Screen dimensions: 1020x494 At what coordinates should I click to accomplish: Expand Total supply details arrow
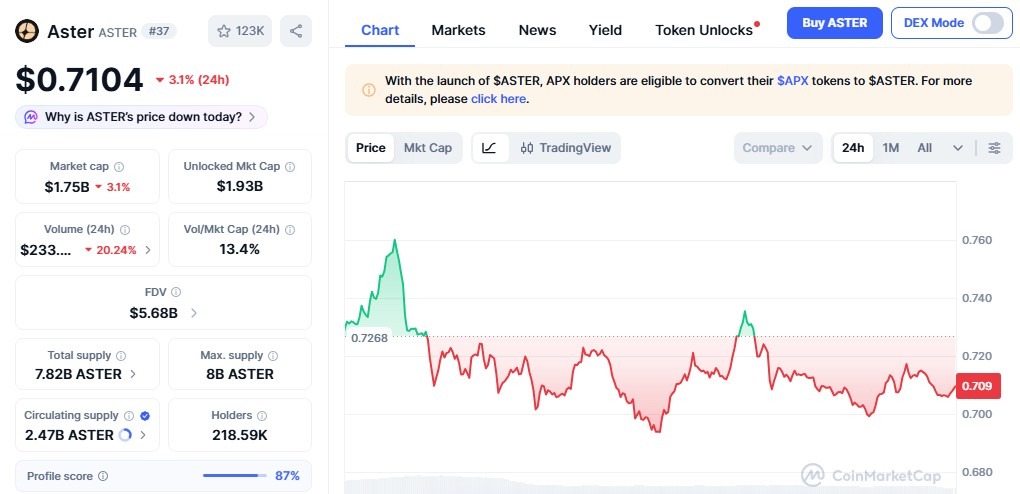tap(133, 374)
